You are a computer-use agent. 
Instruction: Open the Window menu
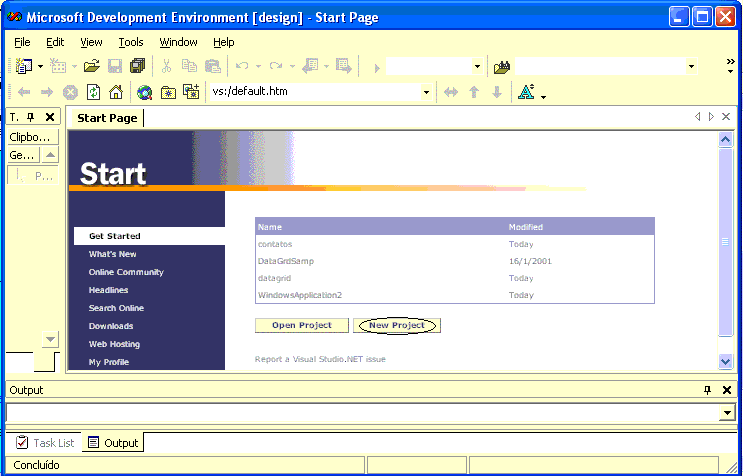[178, 42]
